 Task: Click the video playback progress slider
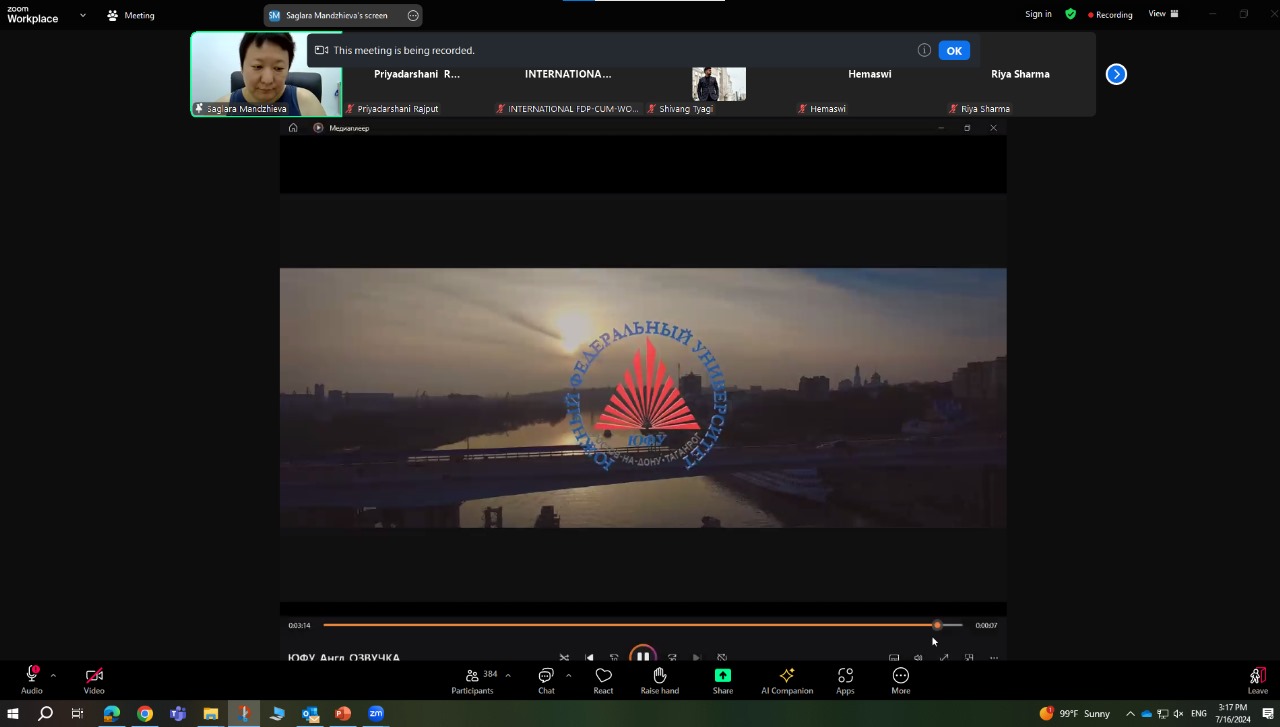pos(640,625)
